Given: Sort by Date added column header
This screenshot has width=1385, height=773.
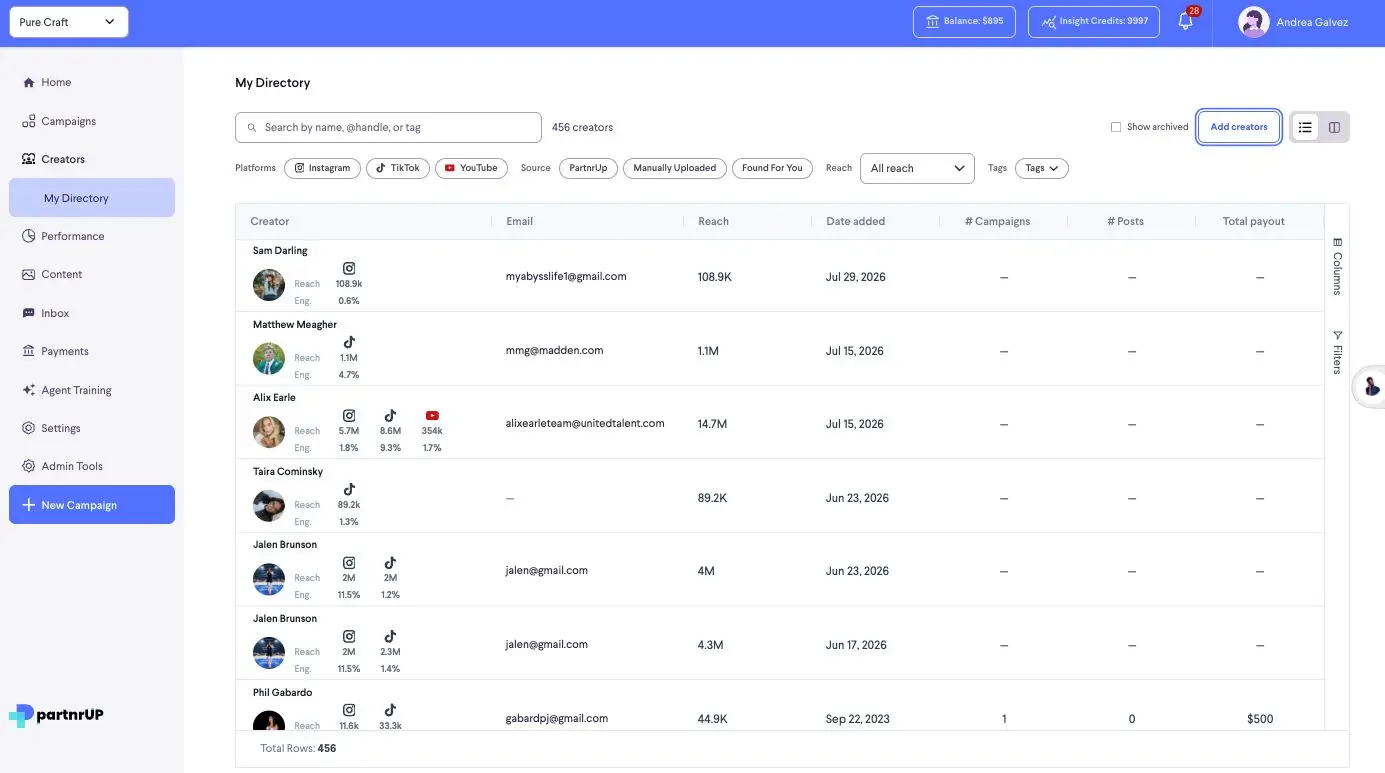Looking at the screenshot, I should coord(855,221).
